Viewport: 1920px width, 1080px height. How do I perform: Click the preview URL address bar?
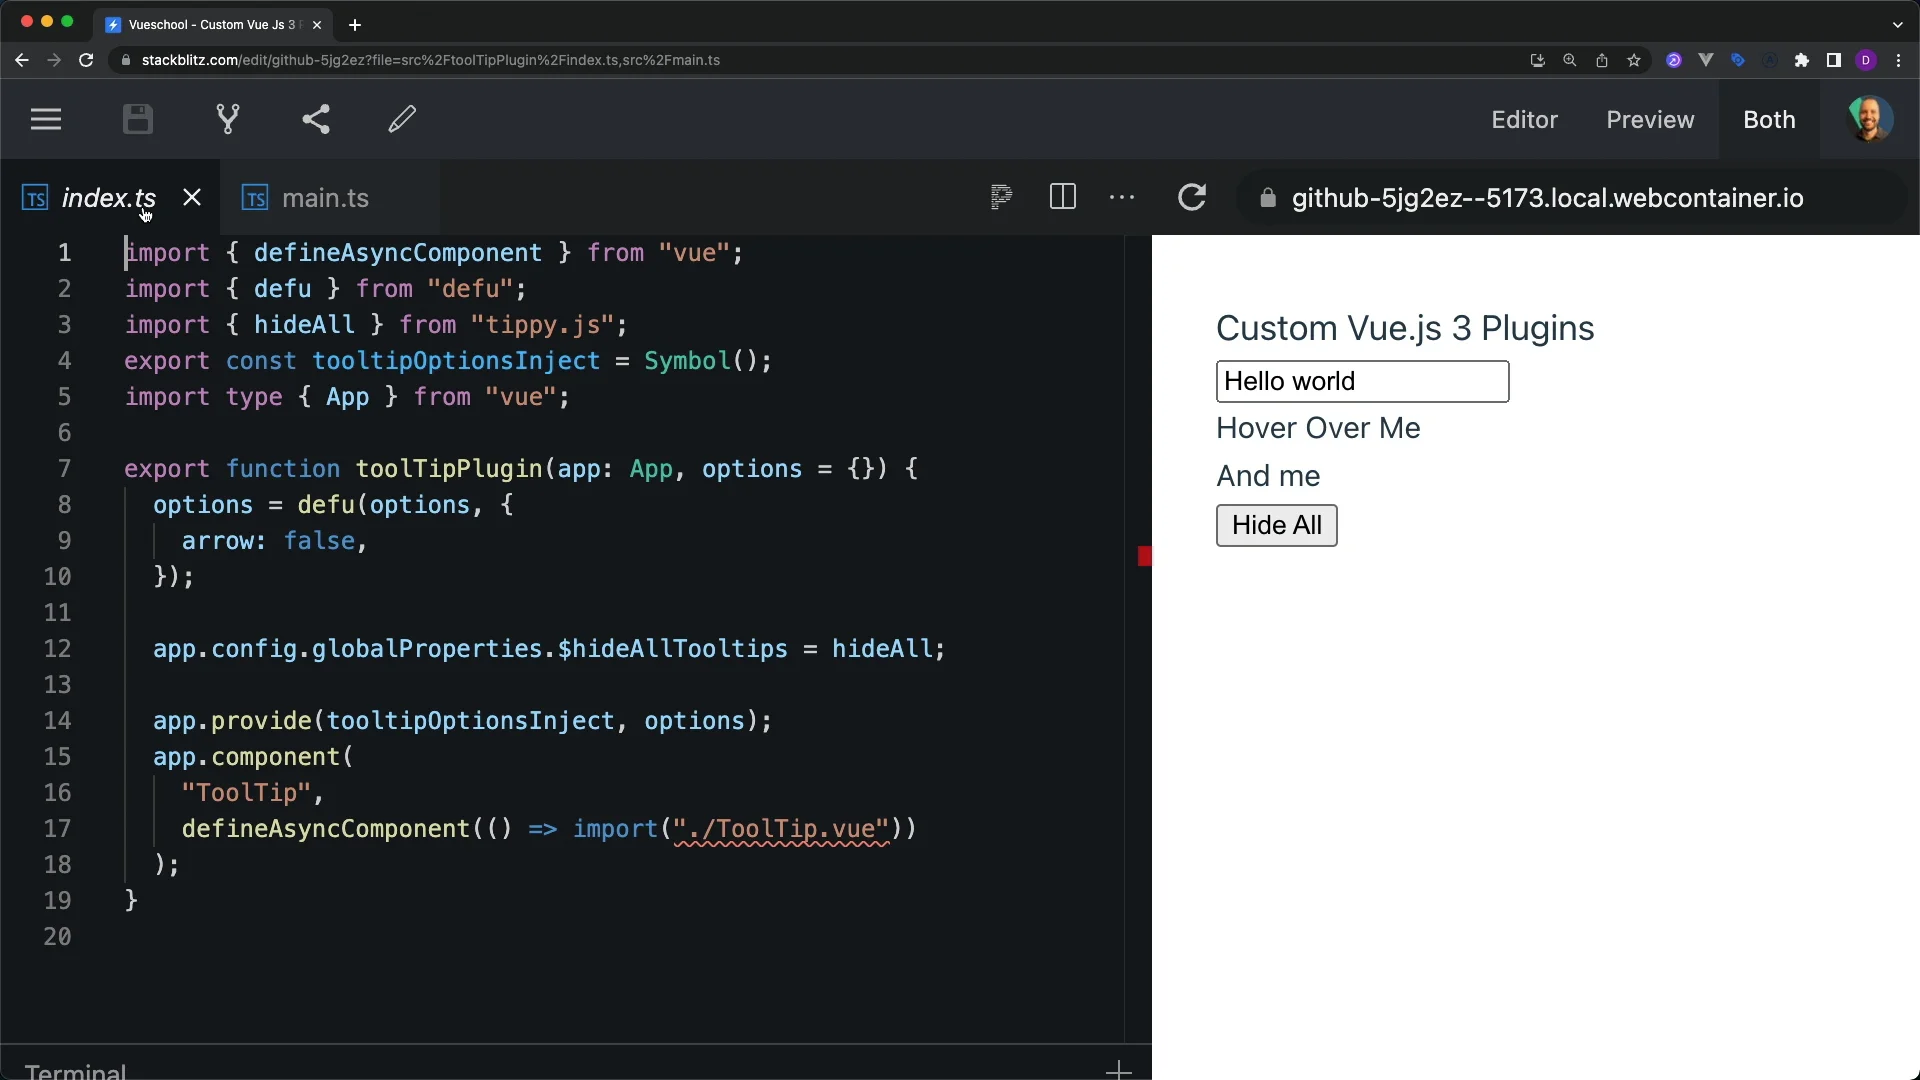(1546, 198)
